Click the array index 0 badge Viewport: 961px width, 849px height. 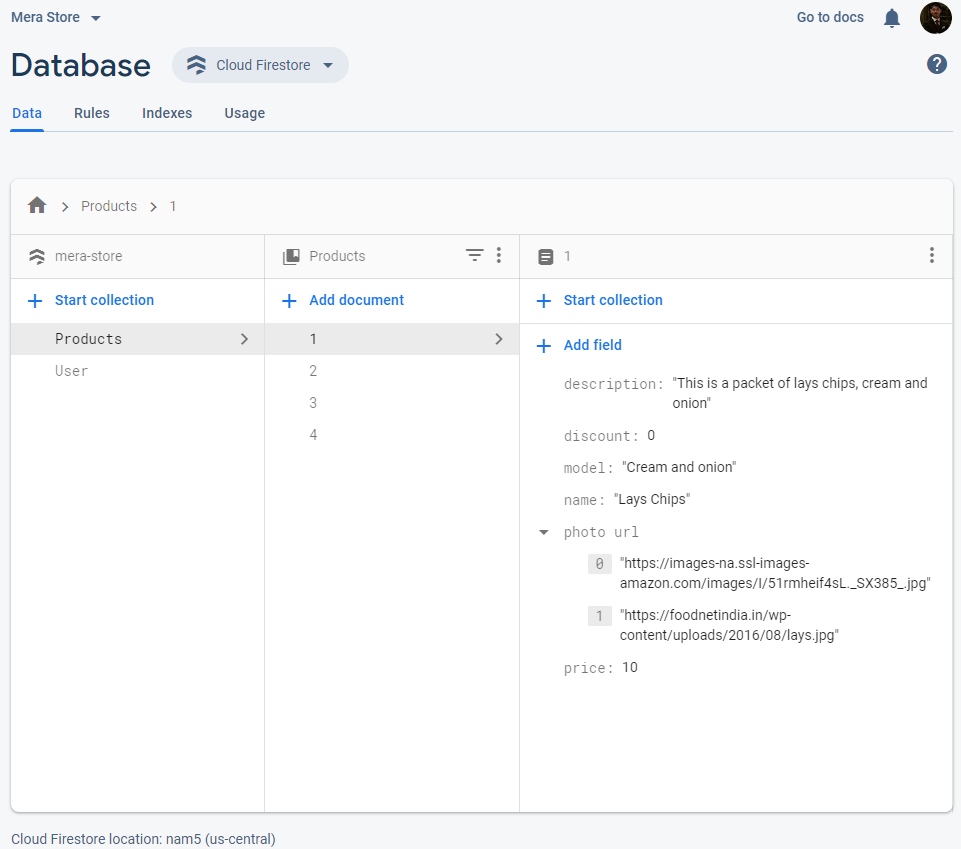[599, 563]
